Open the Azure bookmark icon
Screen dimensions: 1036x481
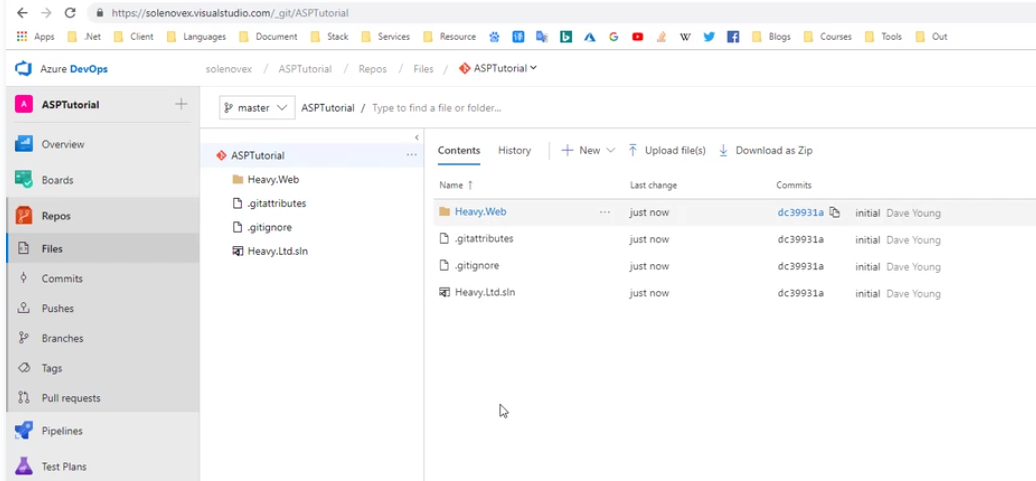(x=589, y=37)
